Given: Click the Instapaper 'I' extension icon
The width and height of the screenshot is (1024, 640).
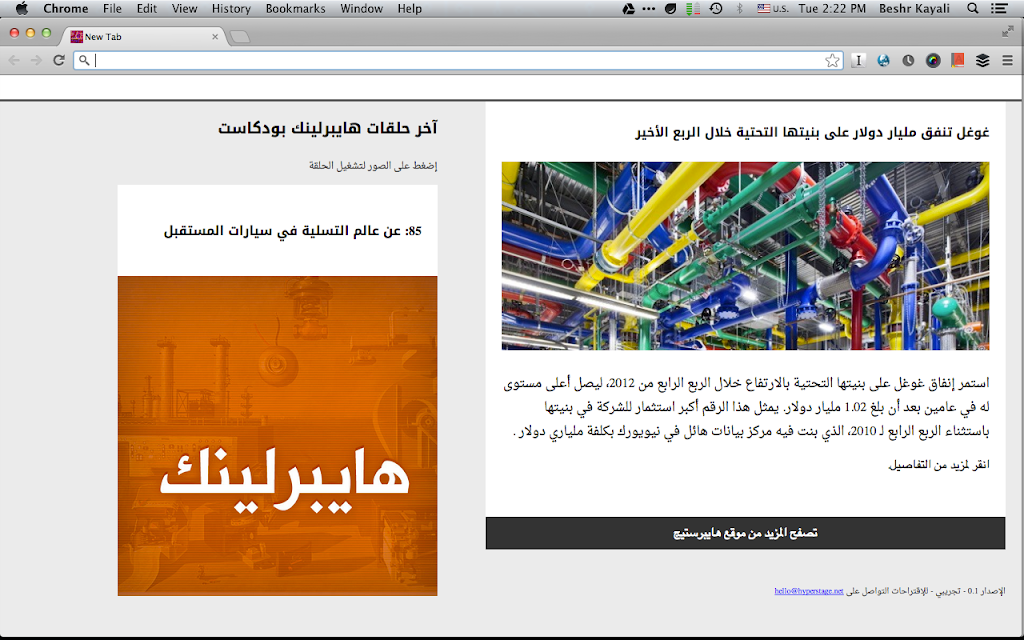Looking at the screenshot, I should pos(858,60).
